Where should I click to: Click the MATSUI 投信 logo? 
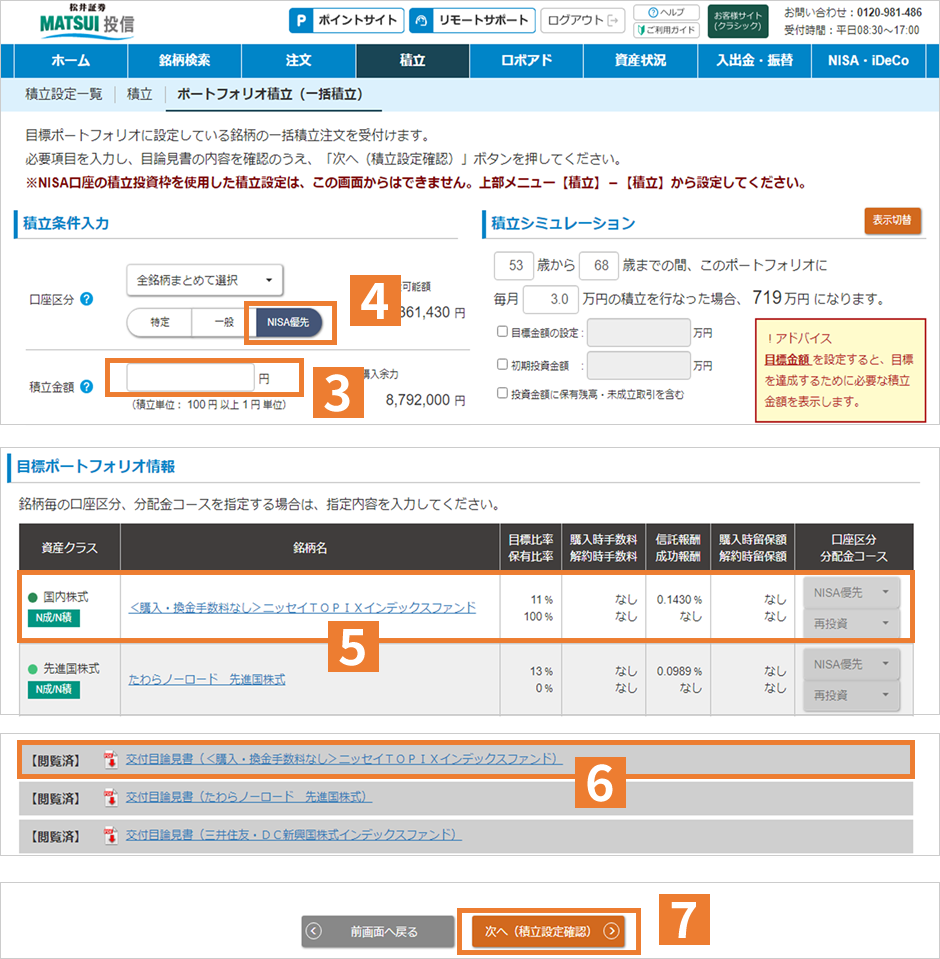tap(86, 21)
